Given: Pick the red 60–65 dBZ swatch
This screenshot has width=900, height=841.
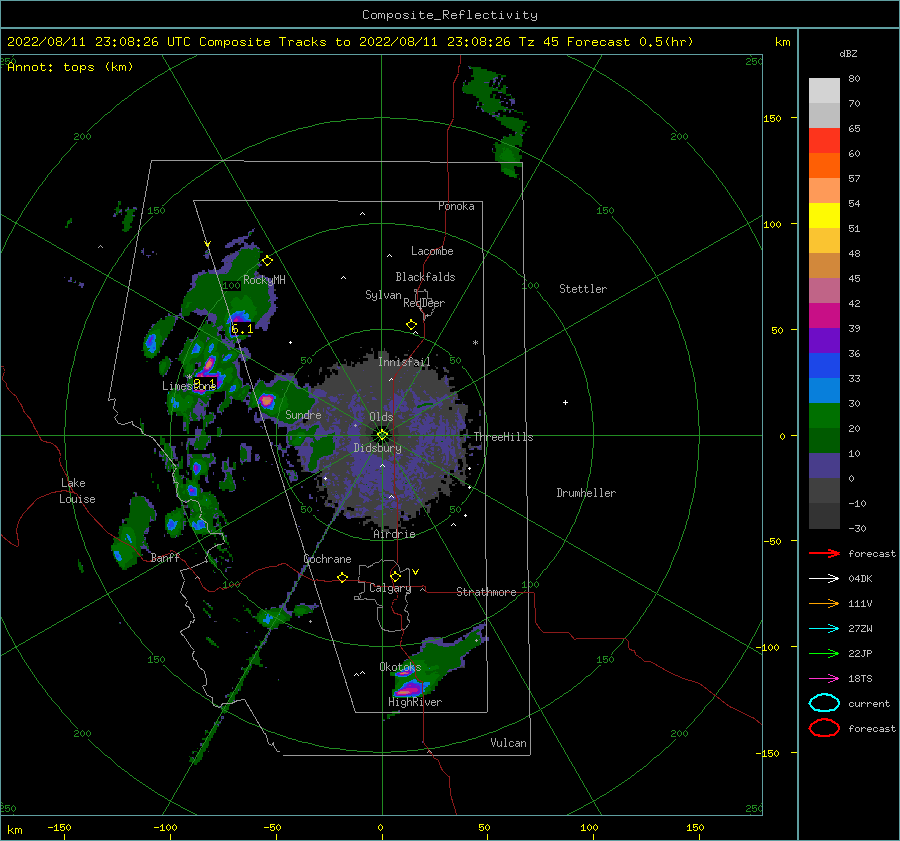Looking at the screenshot, I should point(824,141).
